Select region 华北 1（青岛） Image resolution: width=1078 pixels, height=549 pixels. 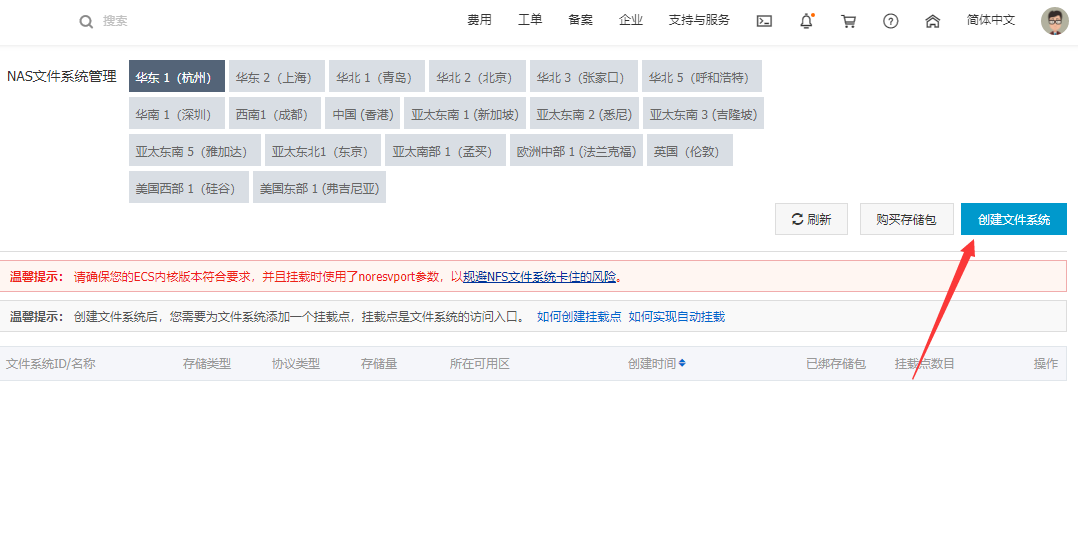(377, 76)
